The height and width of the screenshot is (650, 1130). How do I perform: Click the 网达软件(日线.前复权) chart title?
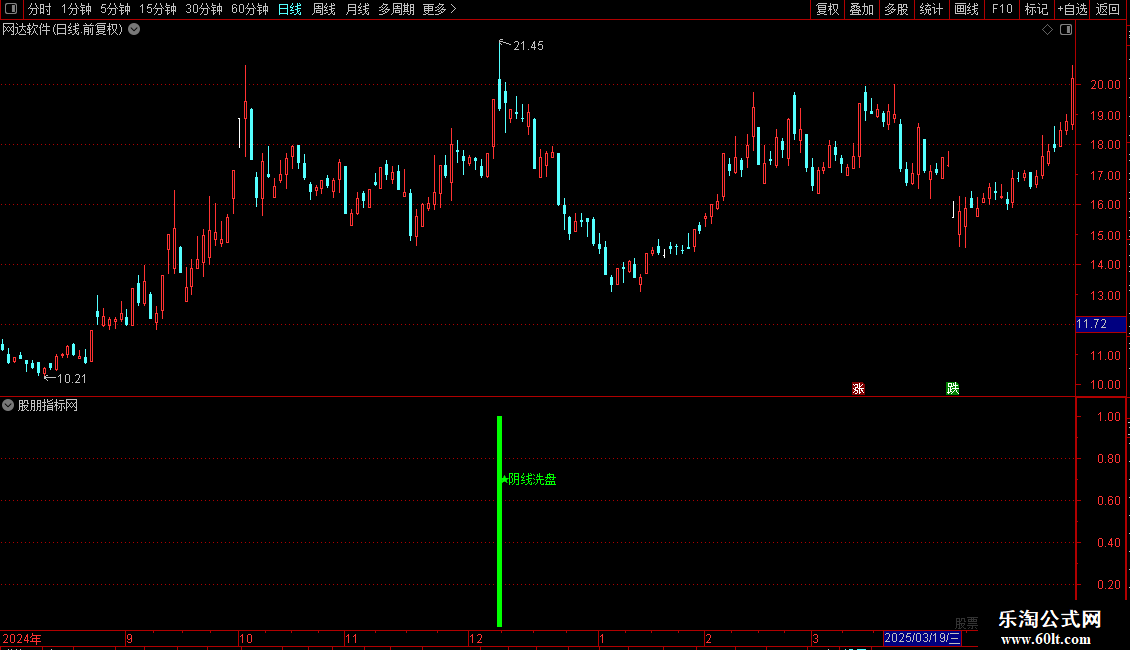(x=63, y=30)
